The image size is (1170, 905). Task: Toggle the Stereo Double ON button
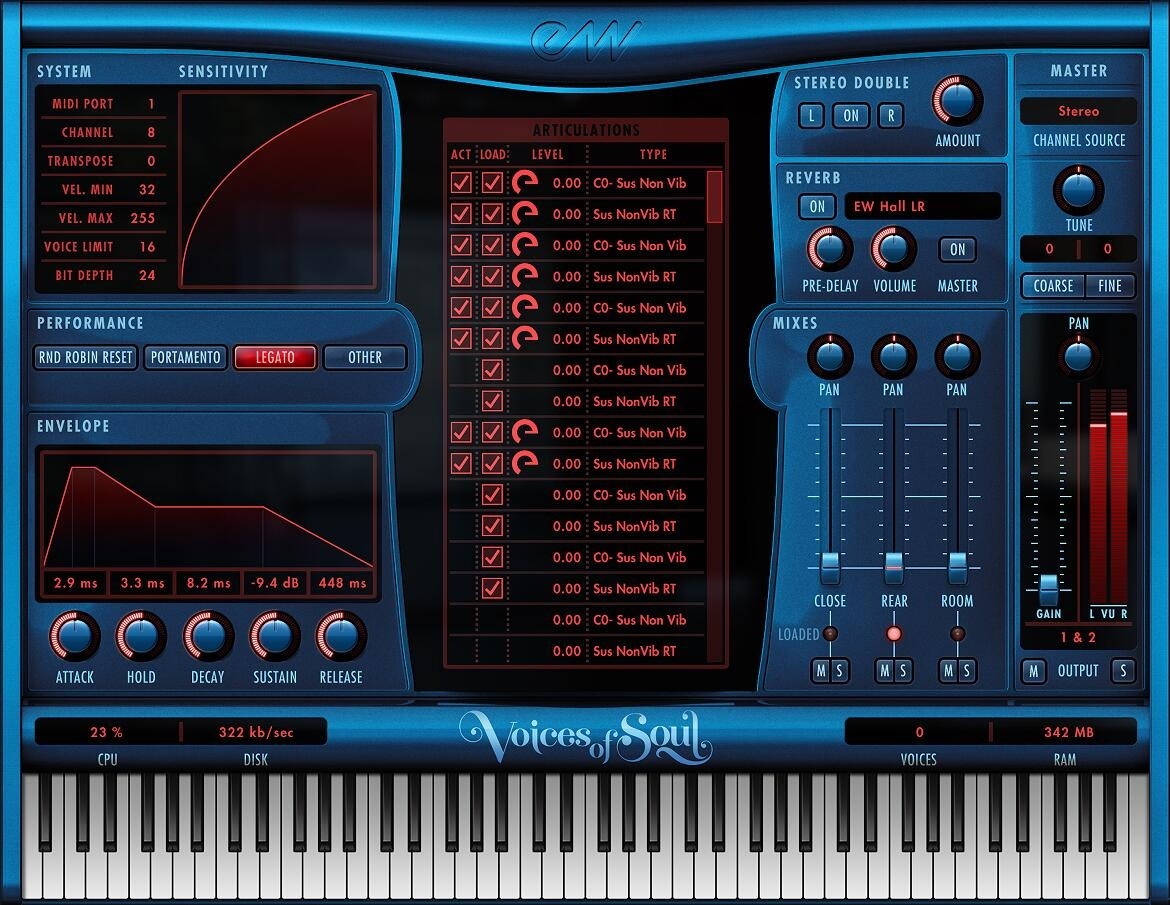pos(851,116)
